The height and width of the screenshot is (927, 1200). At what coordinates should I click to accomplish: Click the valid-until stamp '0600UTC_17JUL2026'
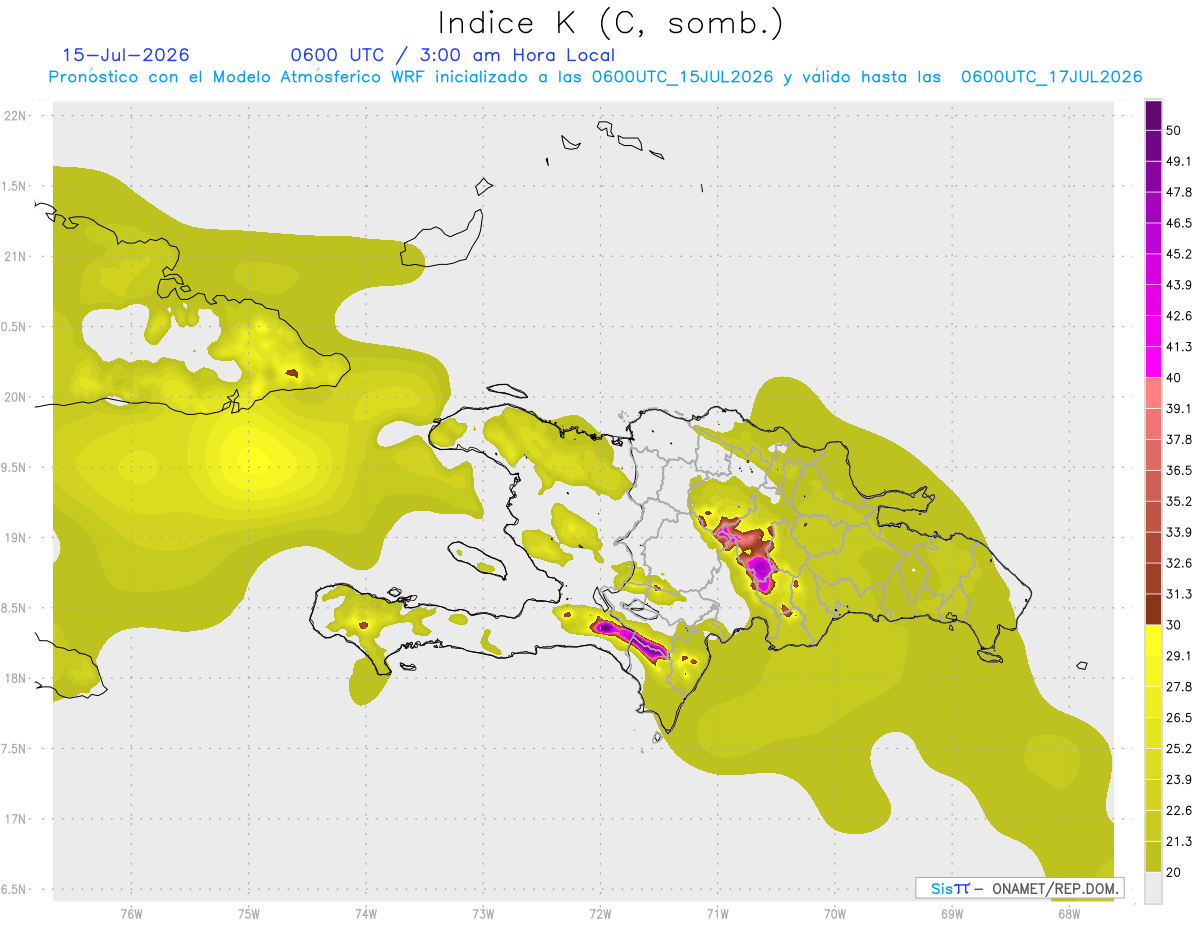click(x=1052, y=77)
